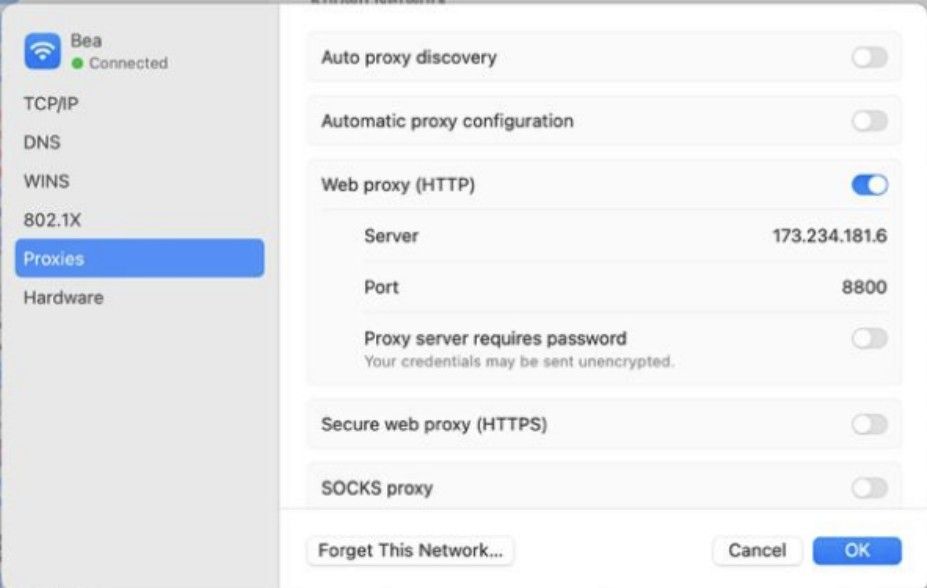
Task: Turn on Automatic proxy configuration switch
Action: tap(869, 121)
